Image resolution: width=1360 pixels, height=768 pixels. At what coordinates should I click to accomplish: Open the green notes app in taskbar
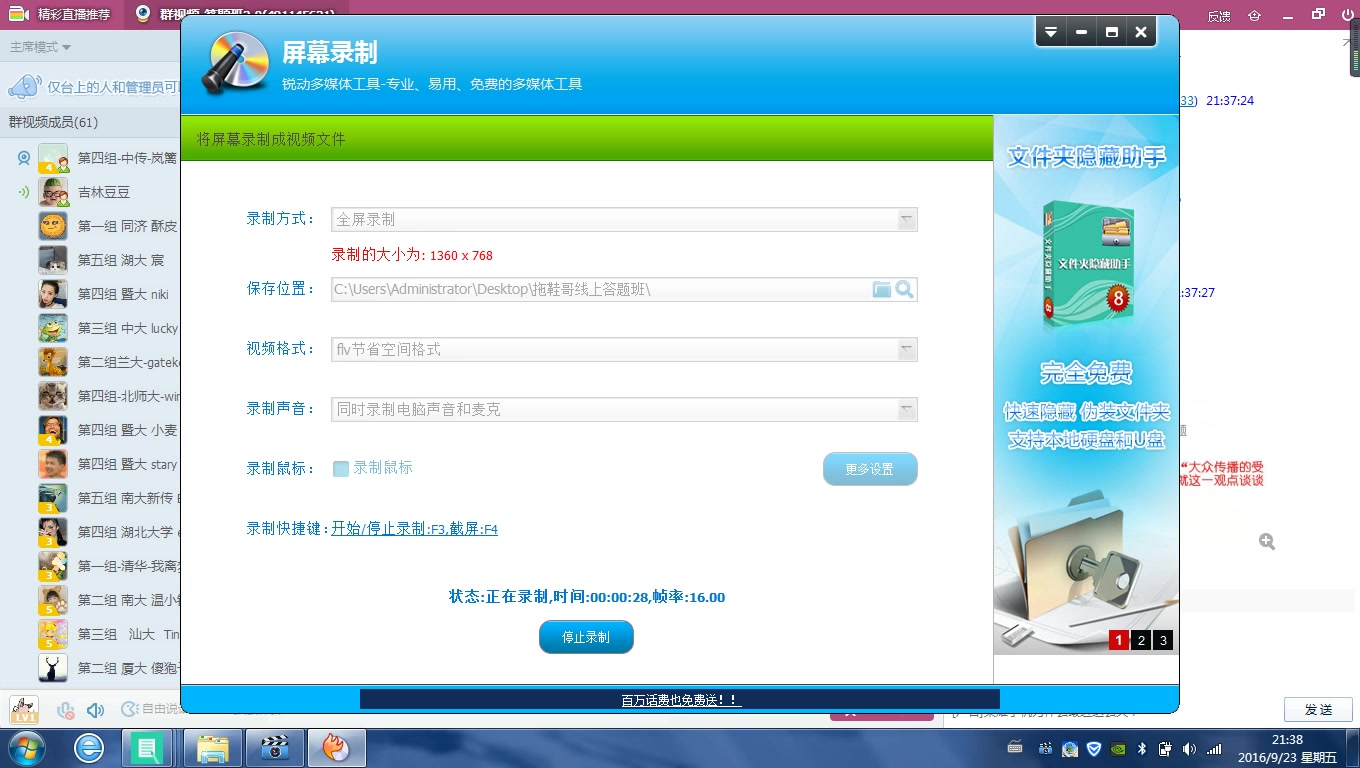click(149, 747)
